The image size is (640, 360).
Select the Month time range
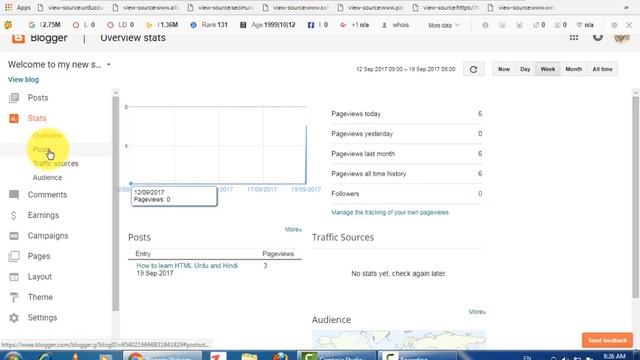click(x=573, y=69)
